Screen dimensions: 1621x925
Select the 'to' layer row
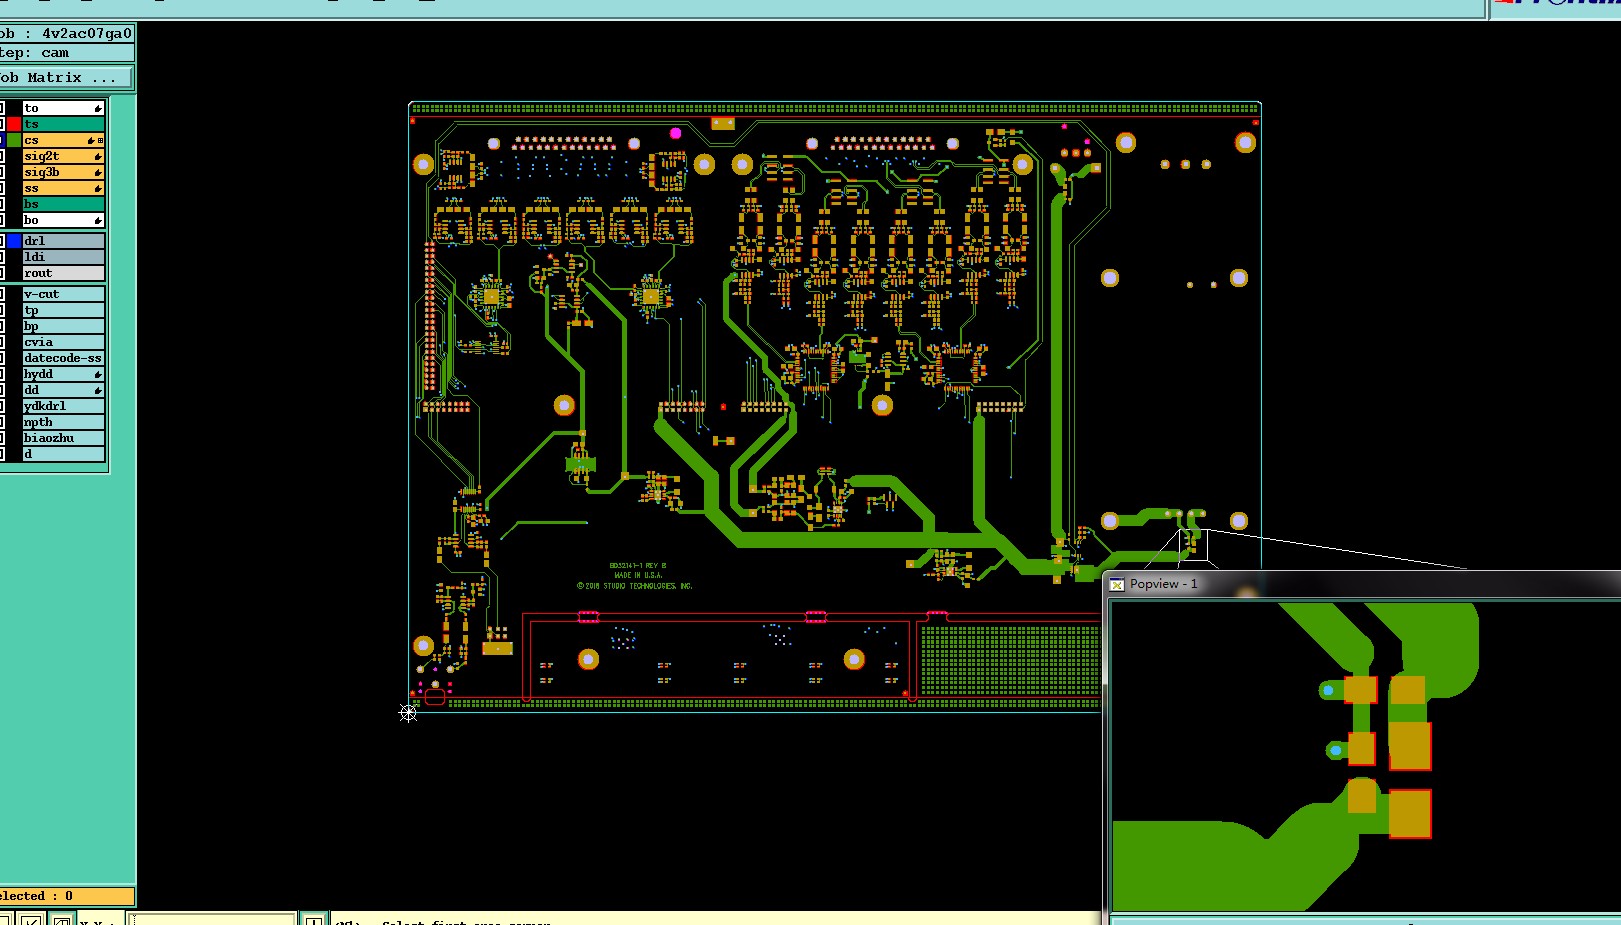point(63,108)
